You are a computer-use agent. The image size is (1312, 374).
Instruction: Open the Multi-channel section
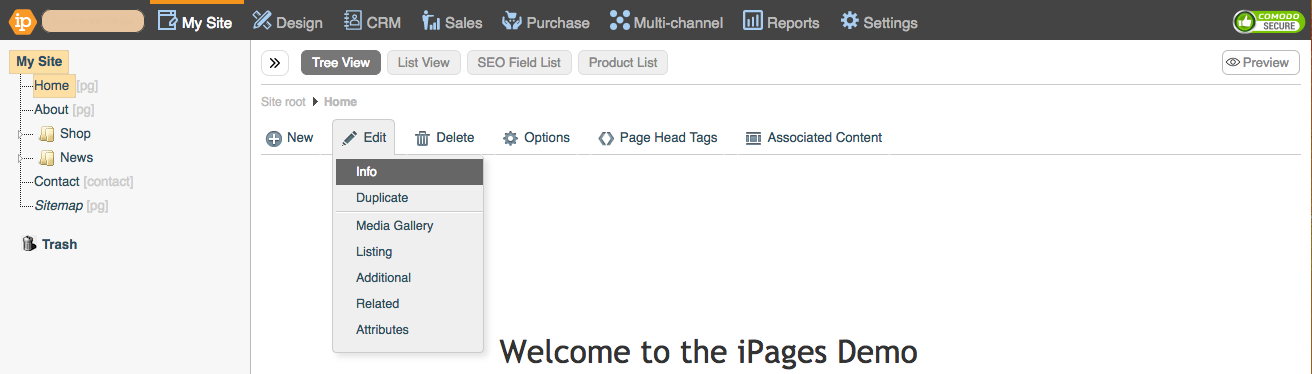click(x=667, y=22)
